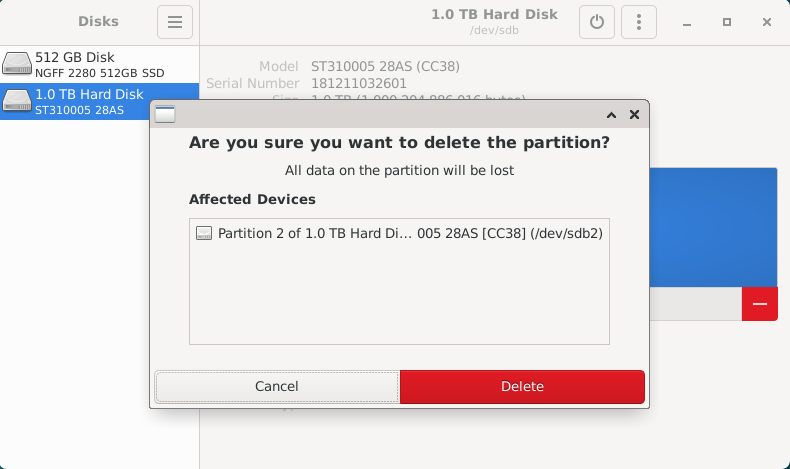Click empty area of Affected Devices list
This screenshot has width=790, height=469.
point(399,295)
